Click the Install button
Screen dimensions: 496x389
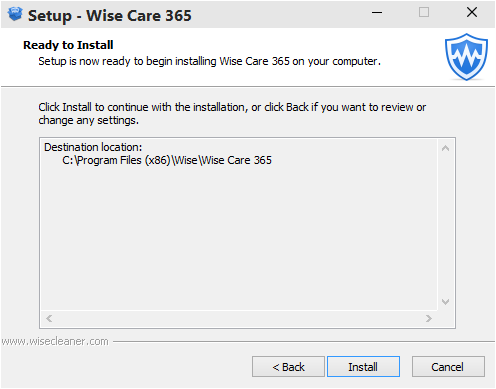tap(363, 367)
